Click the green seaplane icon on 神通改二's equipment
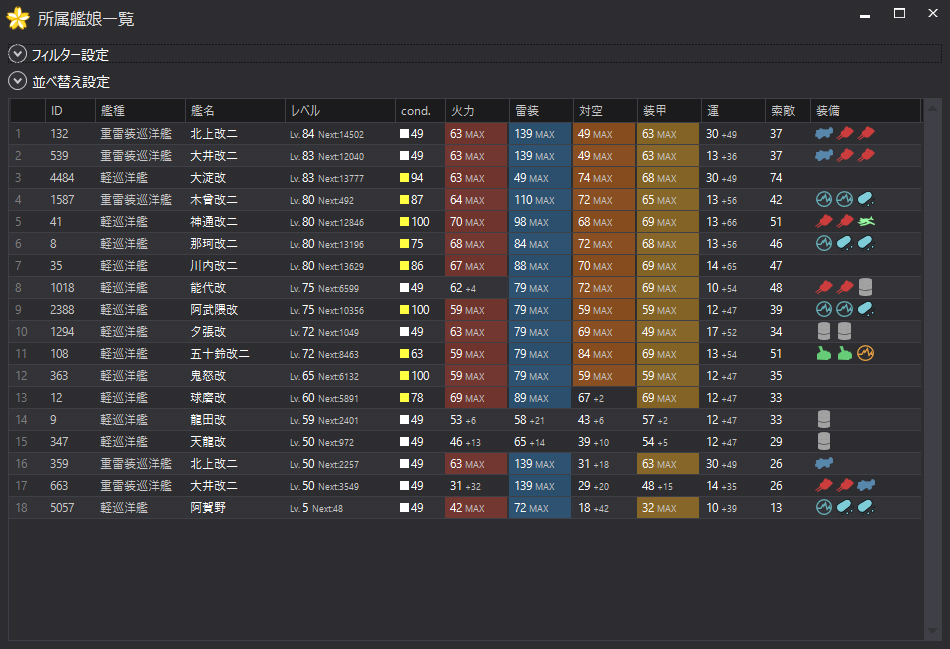 click(x=865, y=220)
